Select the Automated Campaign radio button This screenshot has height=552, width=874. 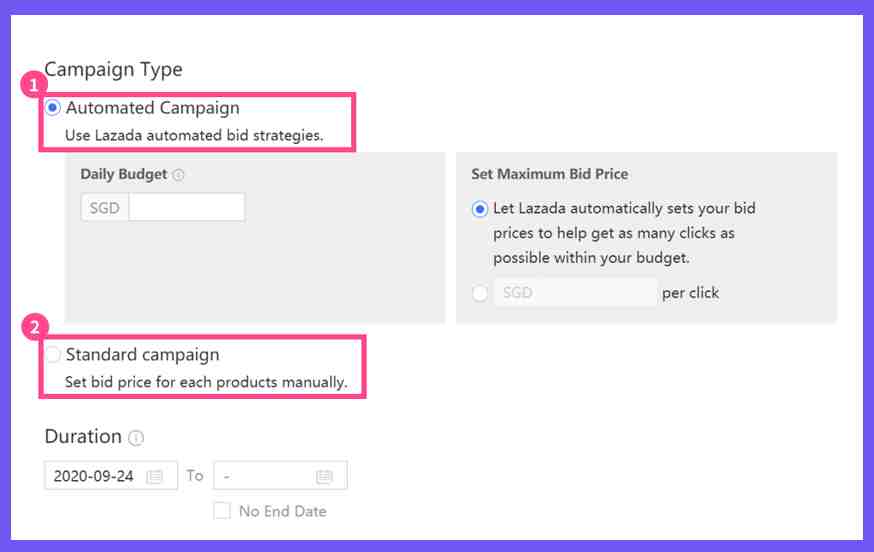(x=52, y=107)
